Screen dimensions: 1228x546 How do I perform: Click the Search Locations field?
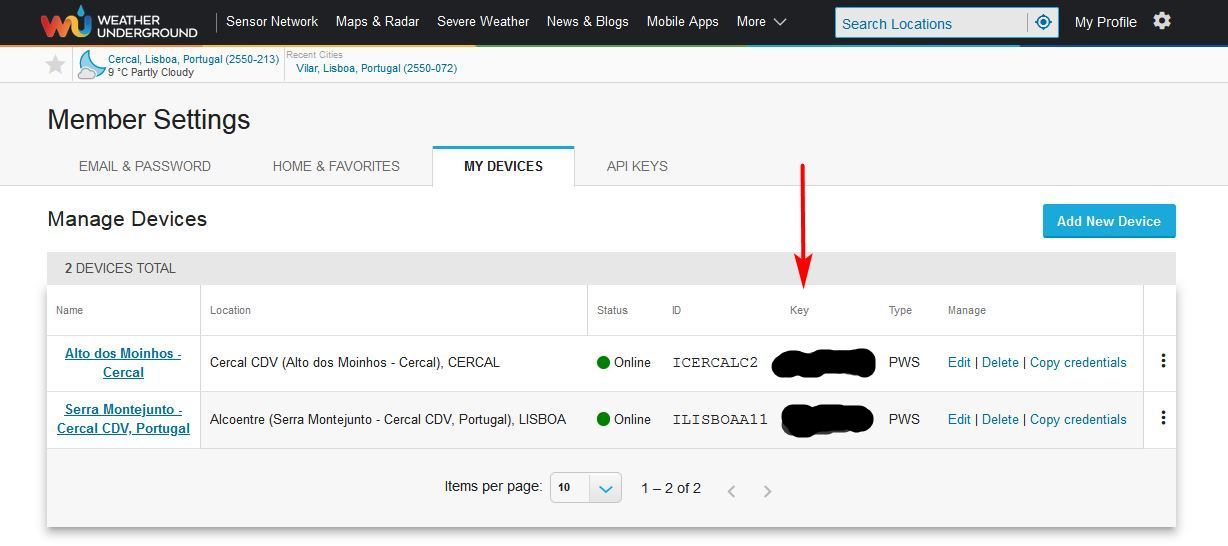click(x=930, y=23)
